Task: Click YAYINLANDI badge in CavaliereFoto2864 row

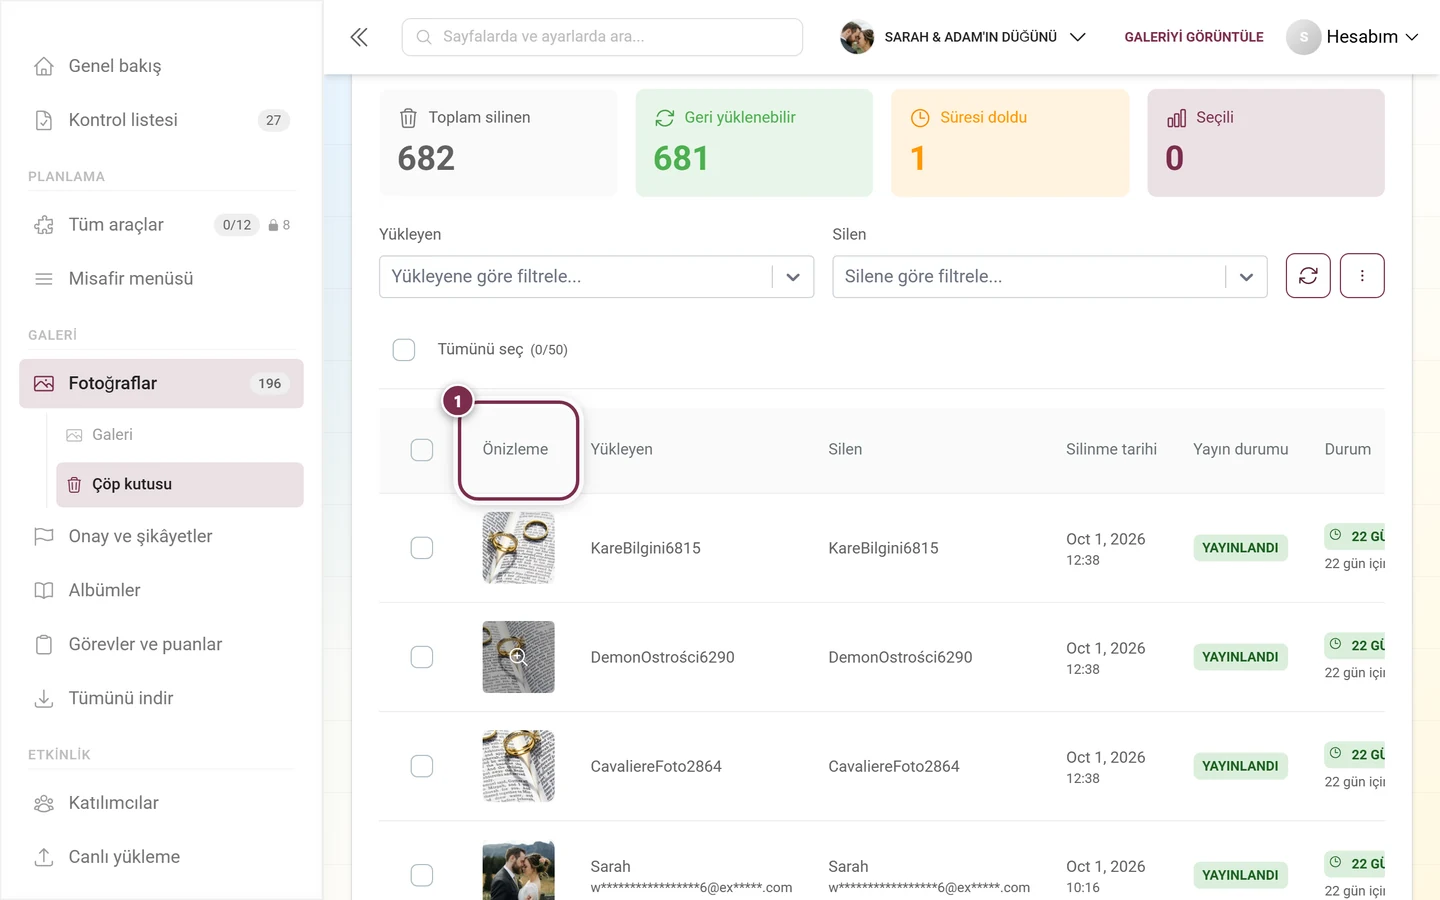Action: pyautogui.click(x=1240, y=766)
